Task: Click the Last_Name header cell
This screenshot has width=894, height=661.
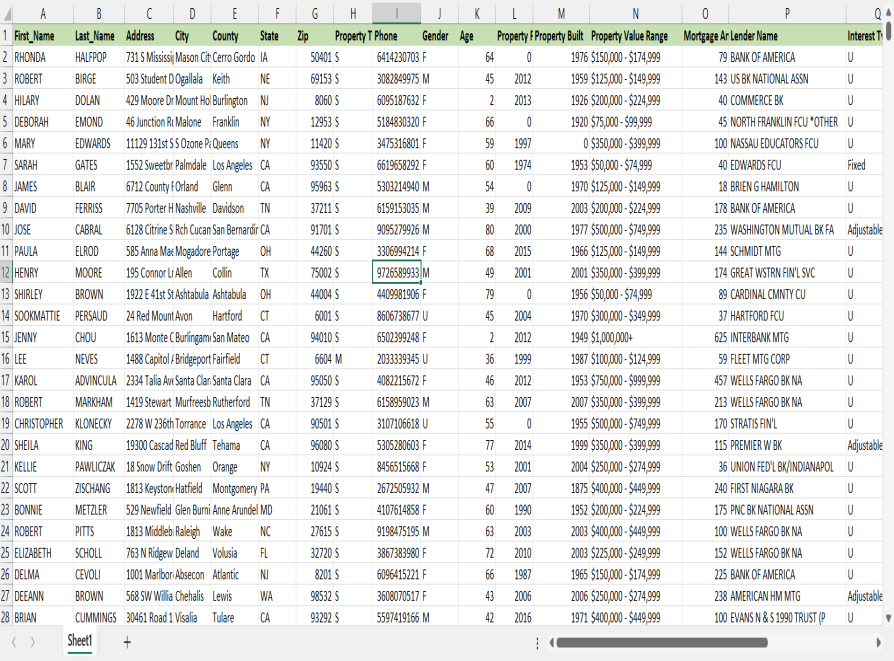Action: 99,36
